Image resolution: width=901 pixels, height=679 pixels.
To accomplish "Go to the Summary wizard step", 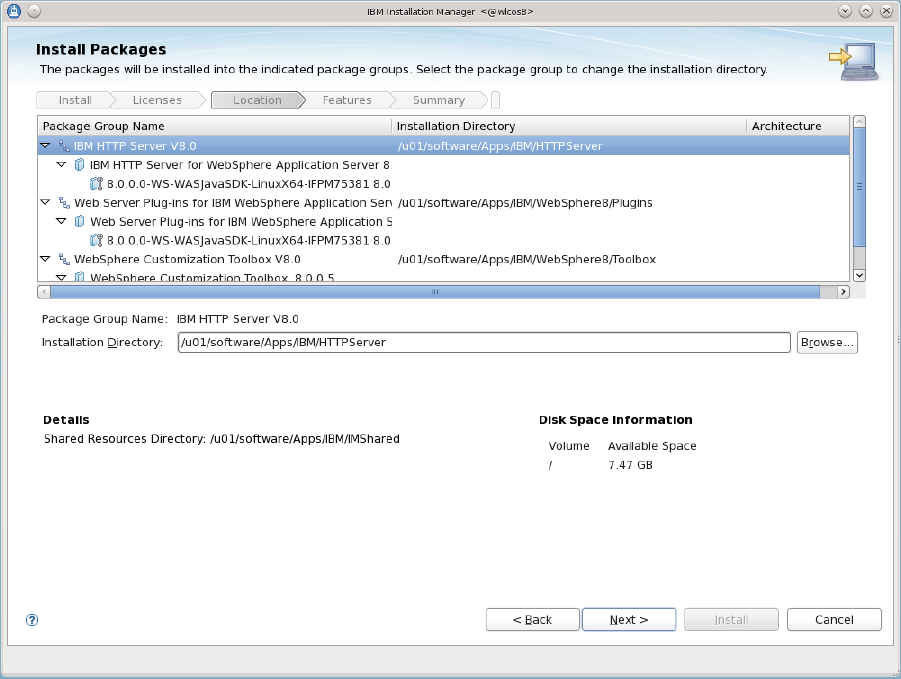I will coord(438,100).
